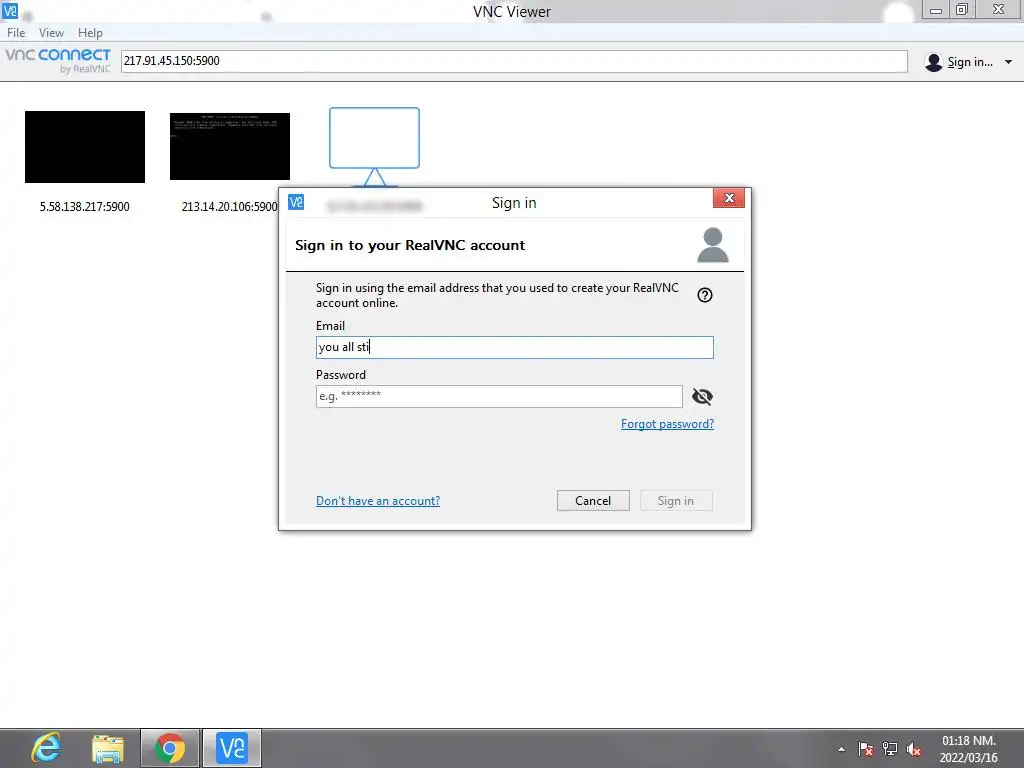Open Google Chrome from taskbar
Viewport: 1024px width, 768px height.
point(170,748)
